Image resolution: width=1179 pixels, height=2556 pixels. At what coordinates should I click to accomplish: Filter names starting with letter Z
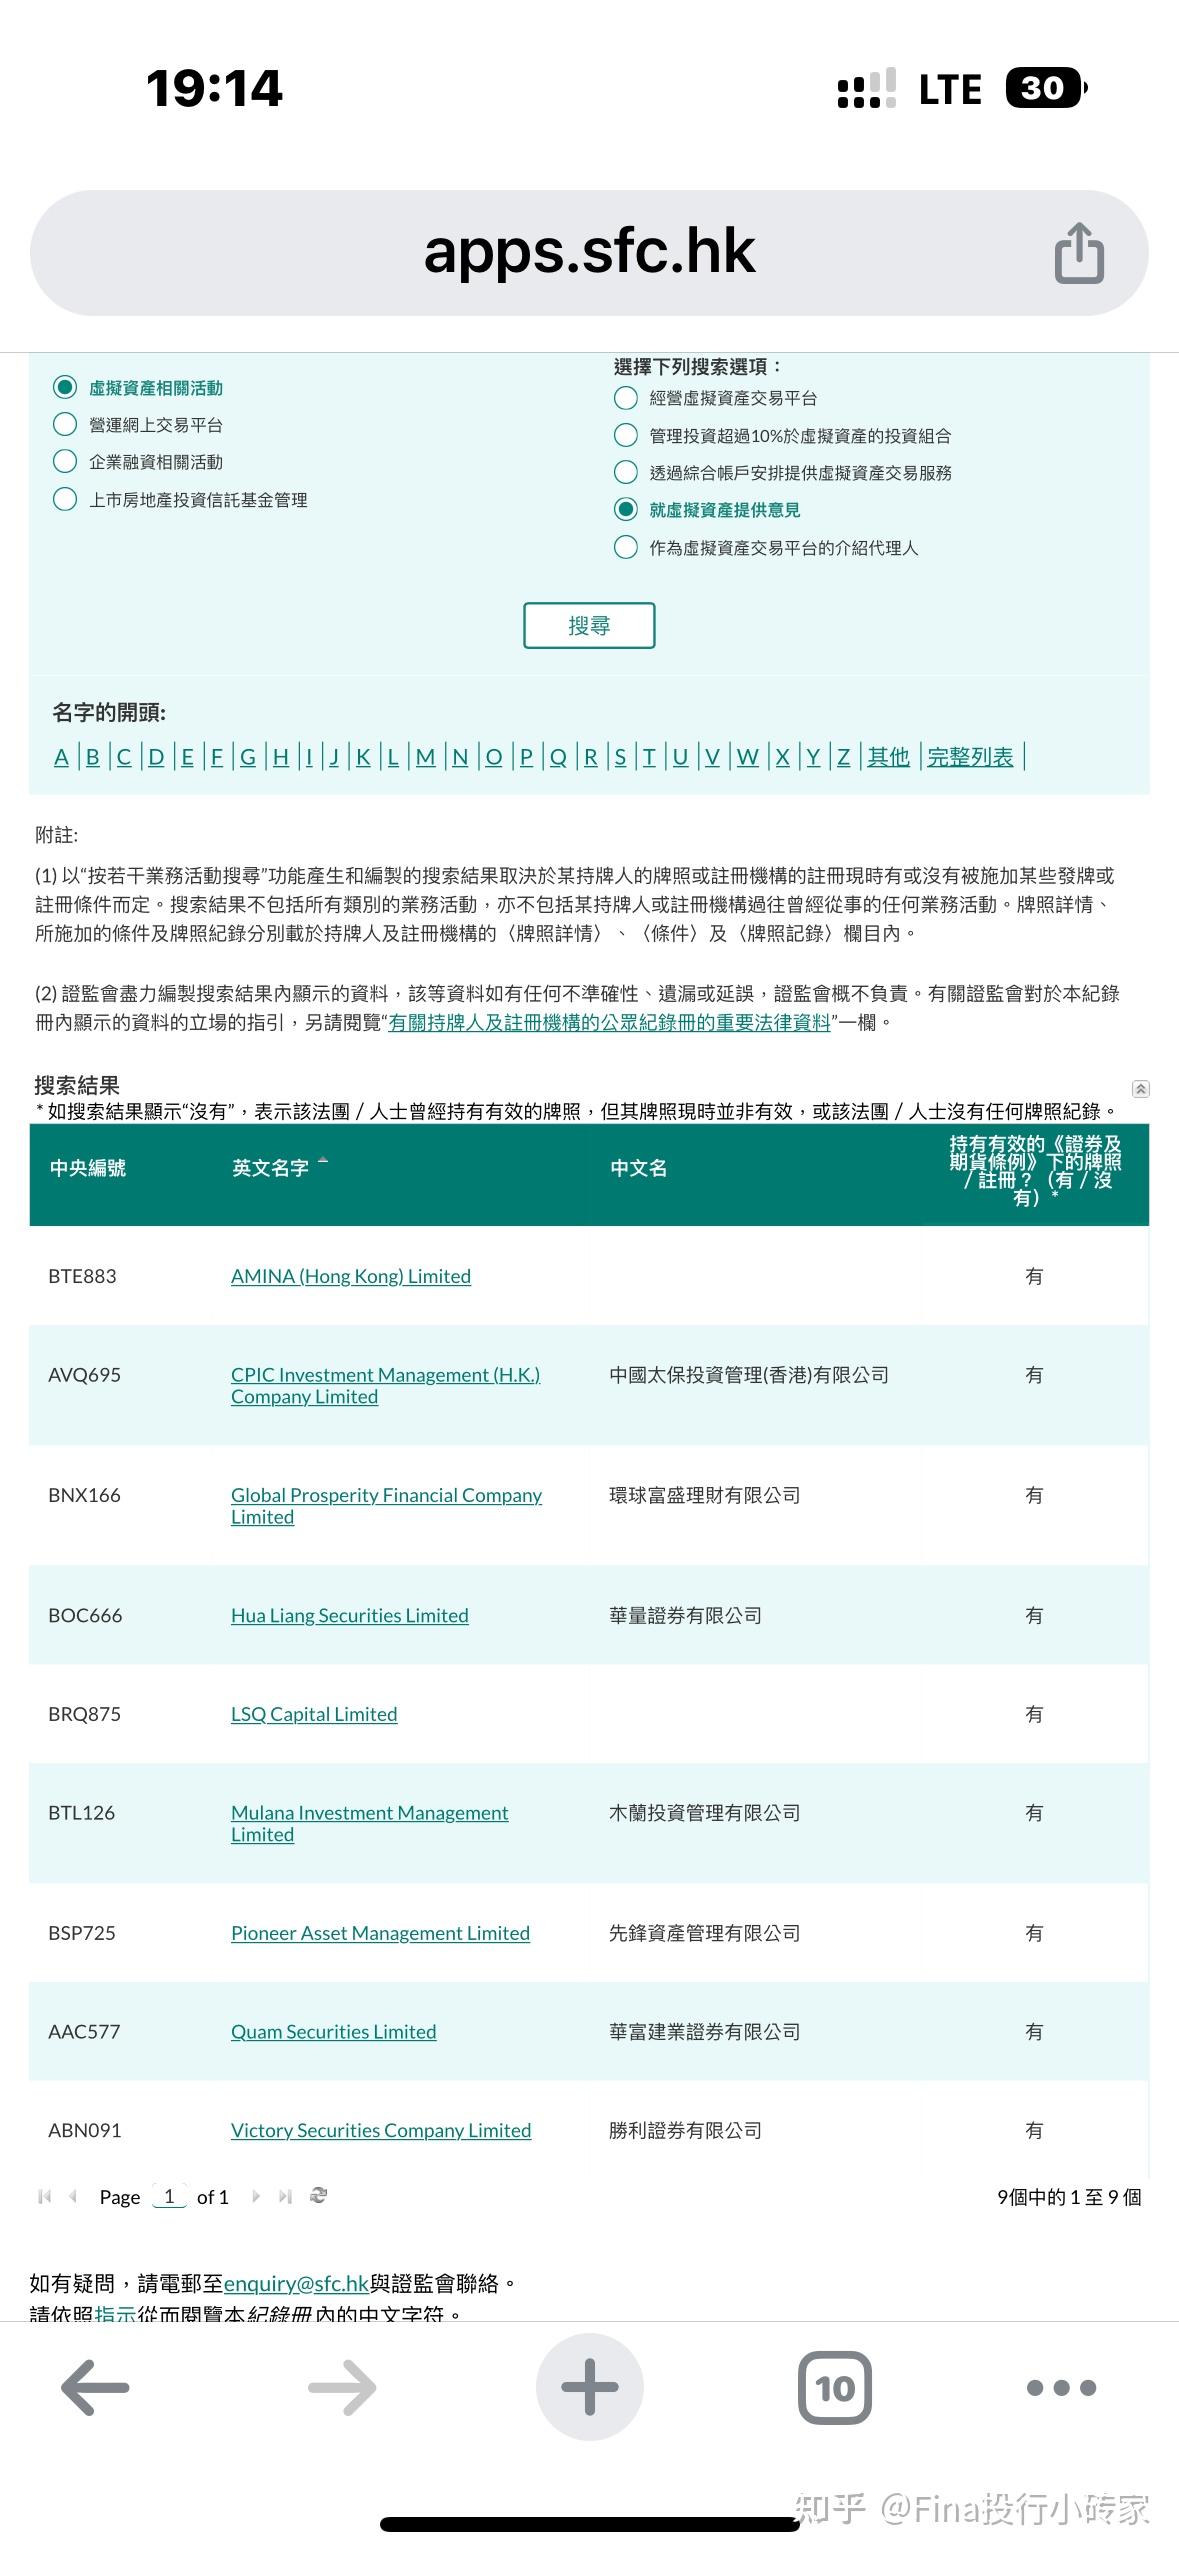(x=843, y=757)
